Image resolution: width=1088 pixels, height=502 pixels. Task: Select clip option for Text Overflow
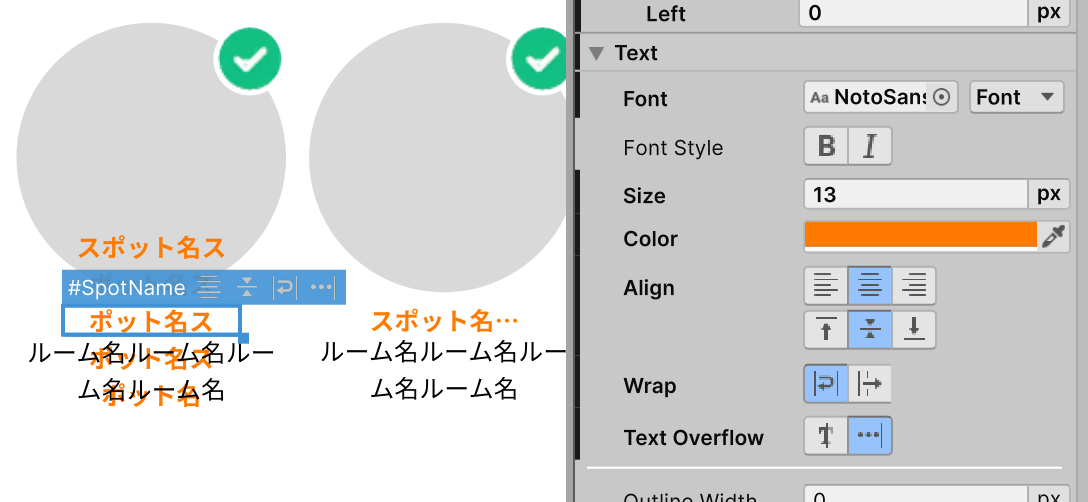[827, 437]
